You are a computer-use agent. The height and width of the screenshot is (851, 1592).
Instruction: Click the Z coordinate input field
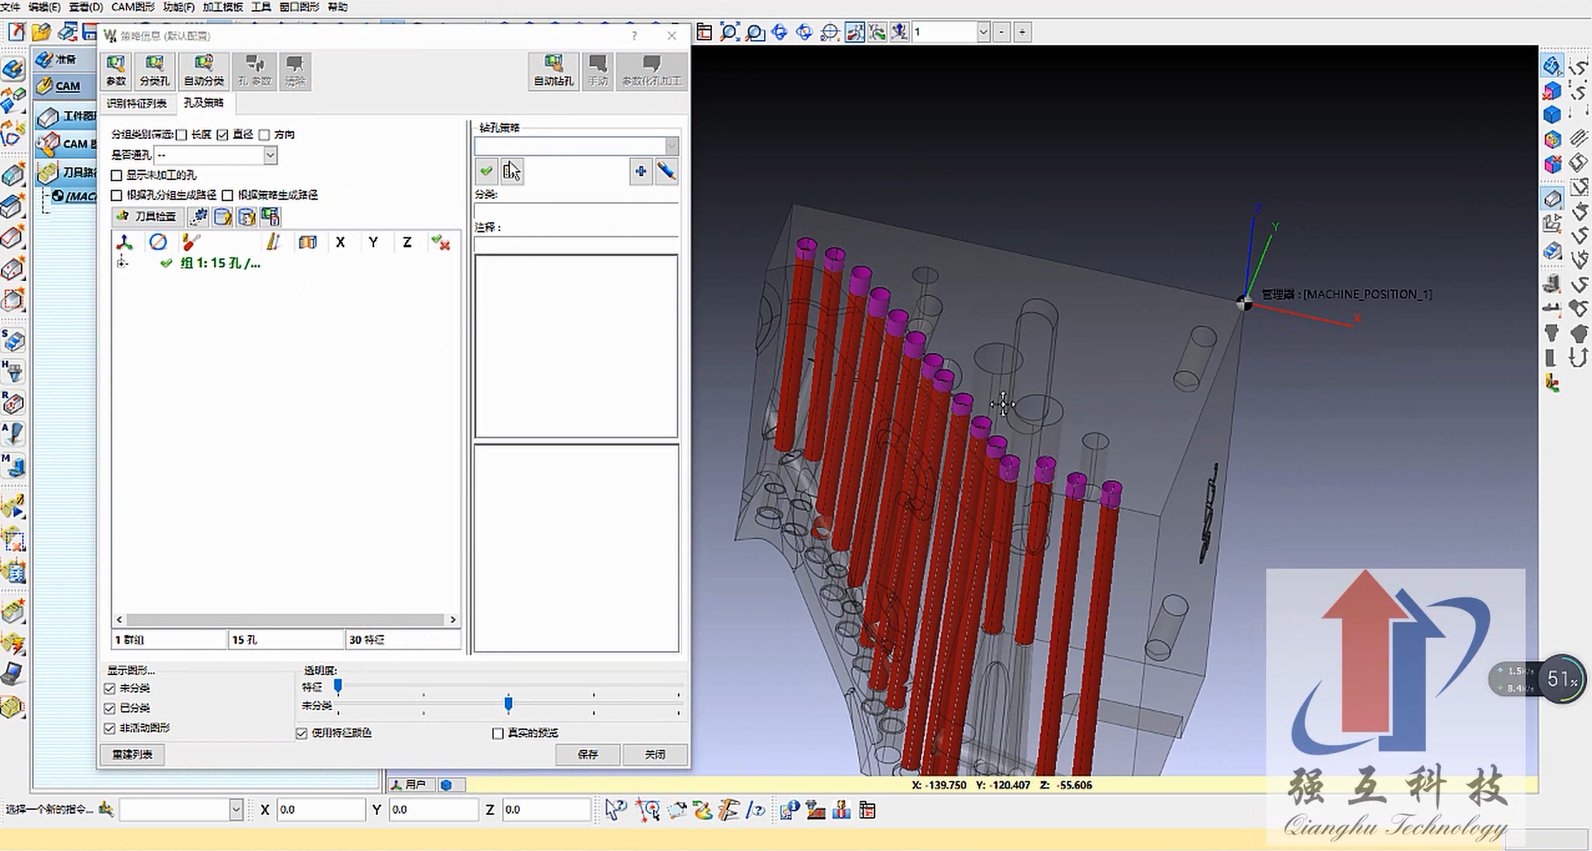click(x=546, y=809)
